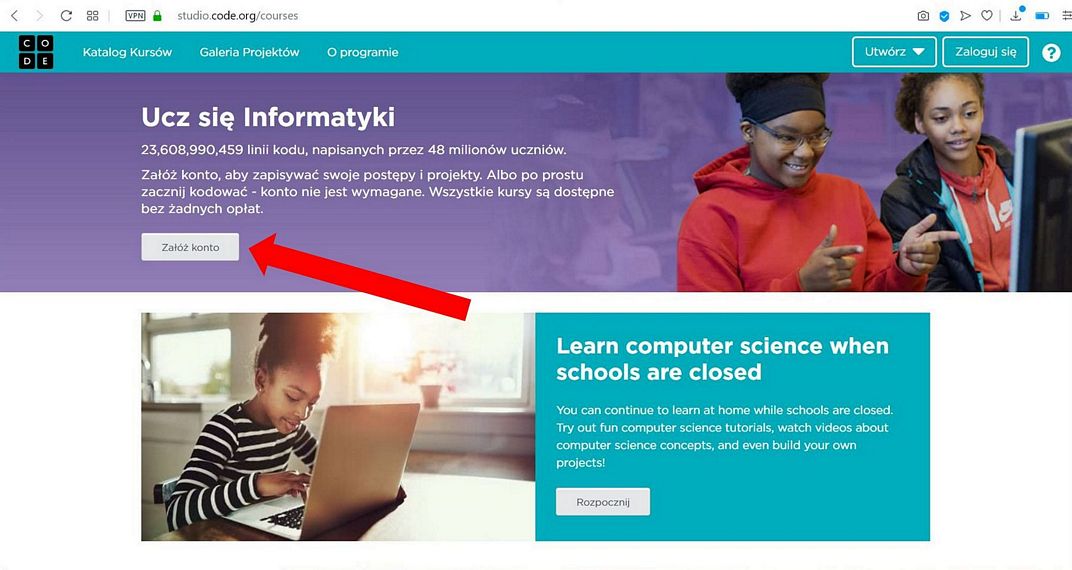1072x570 pixels.
Task: Click the Załóż konto button
Action: click(190, 247)
